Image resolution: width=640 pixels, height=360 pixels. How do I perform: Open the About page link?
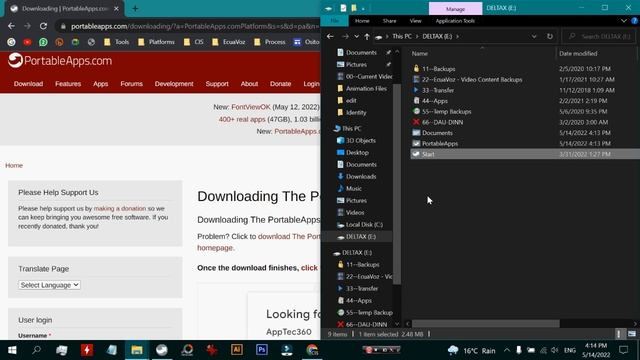click(249, 84)
